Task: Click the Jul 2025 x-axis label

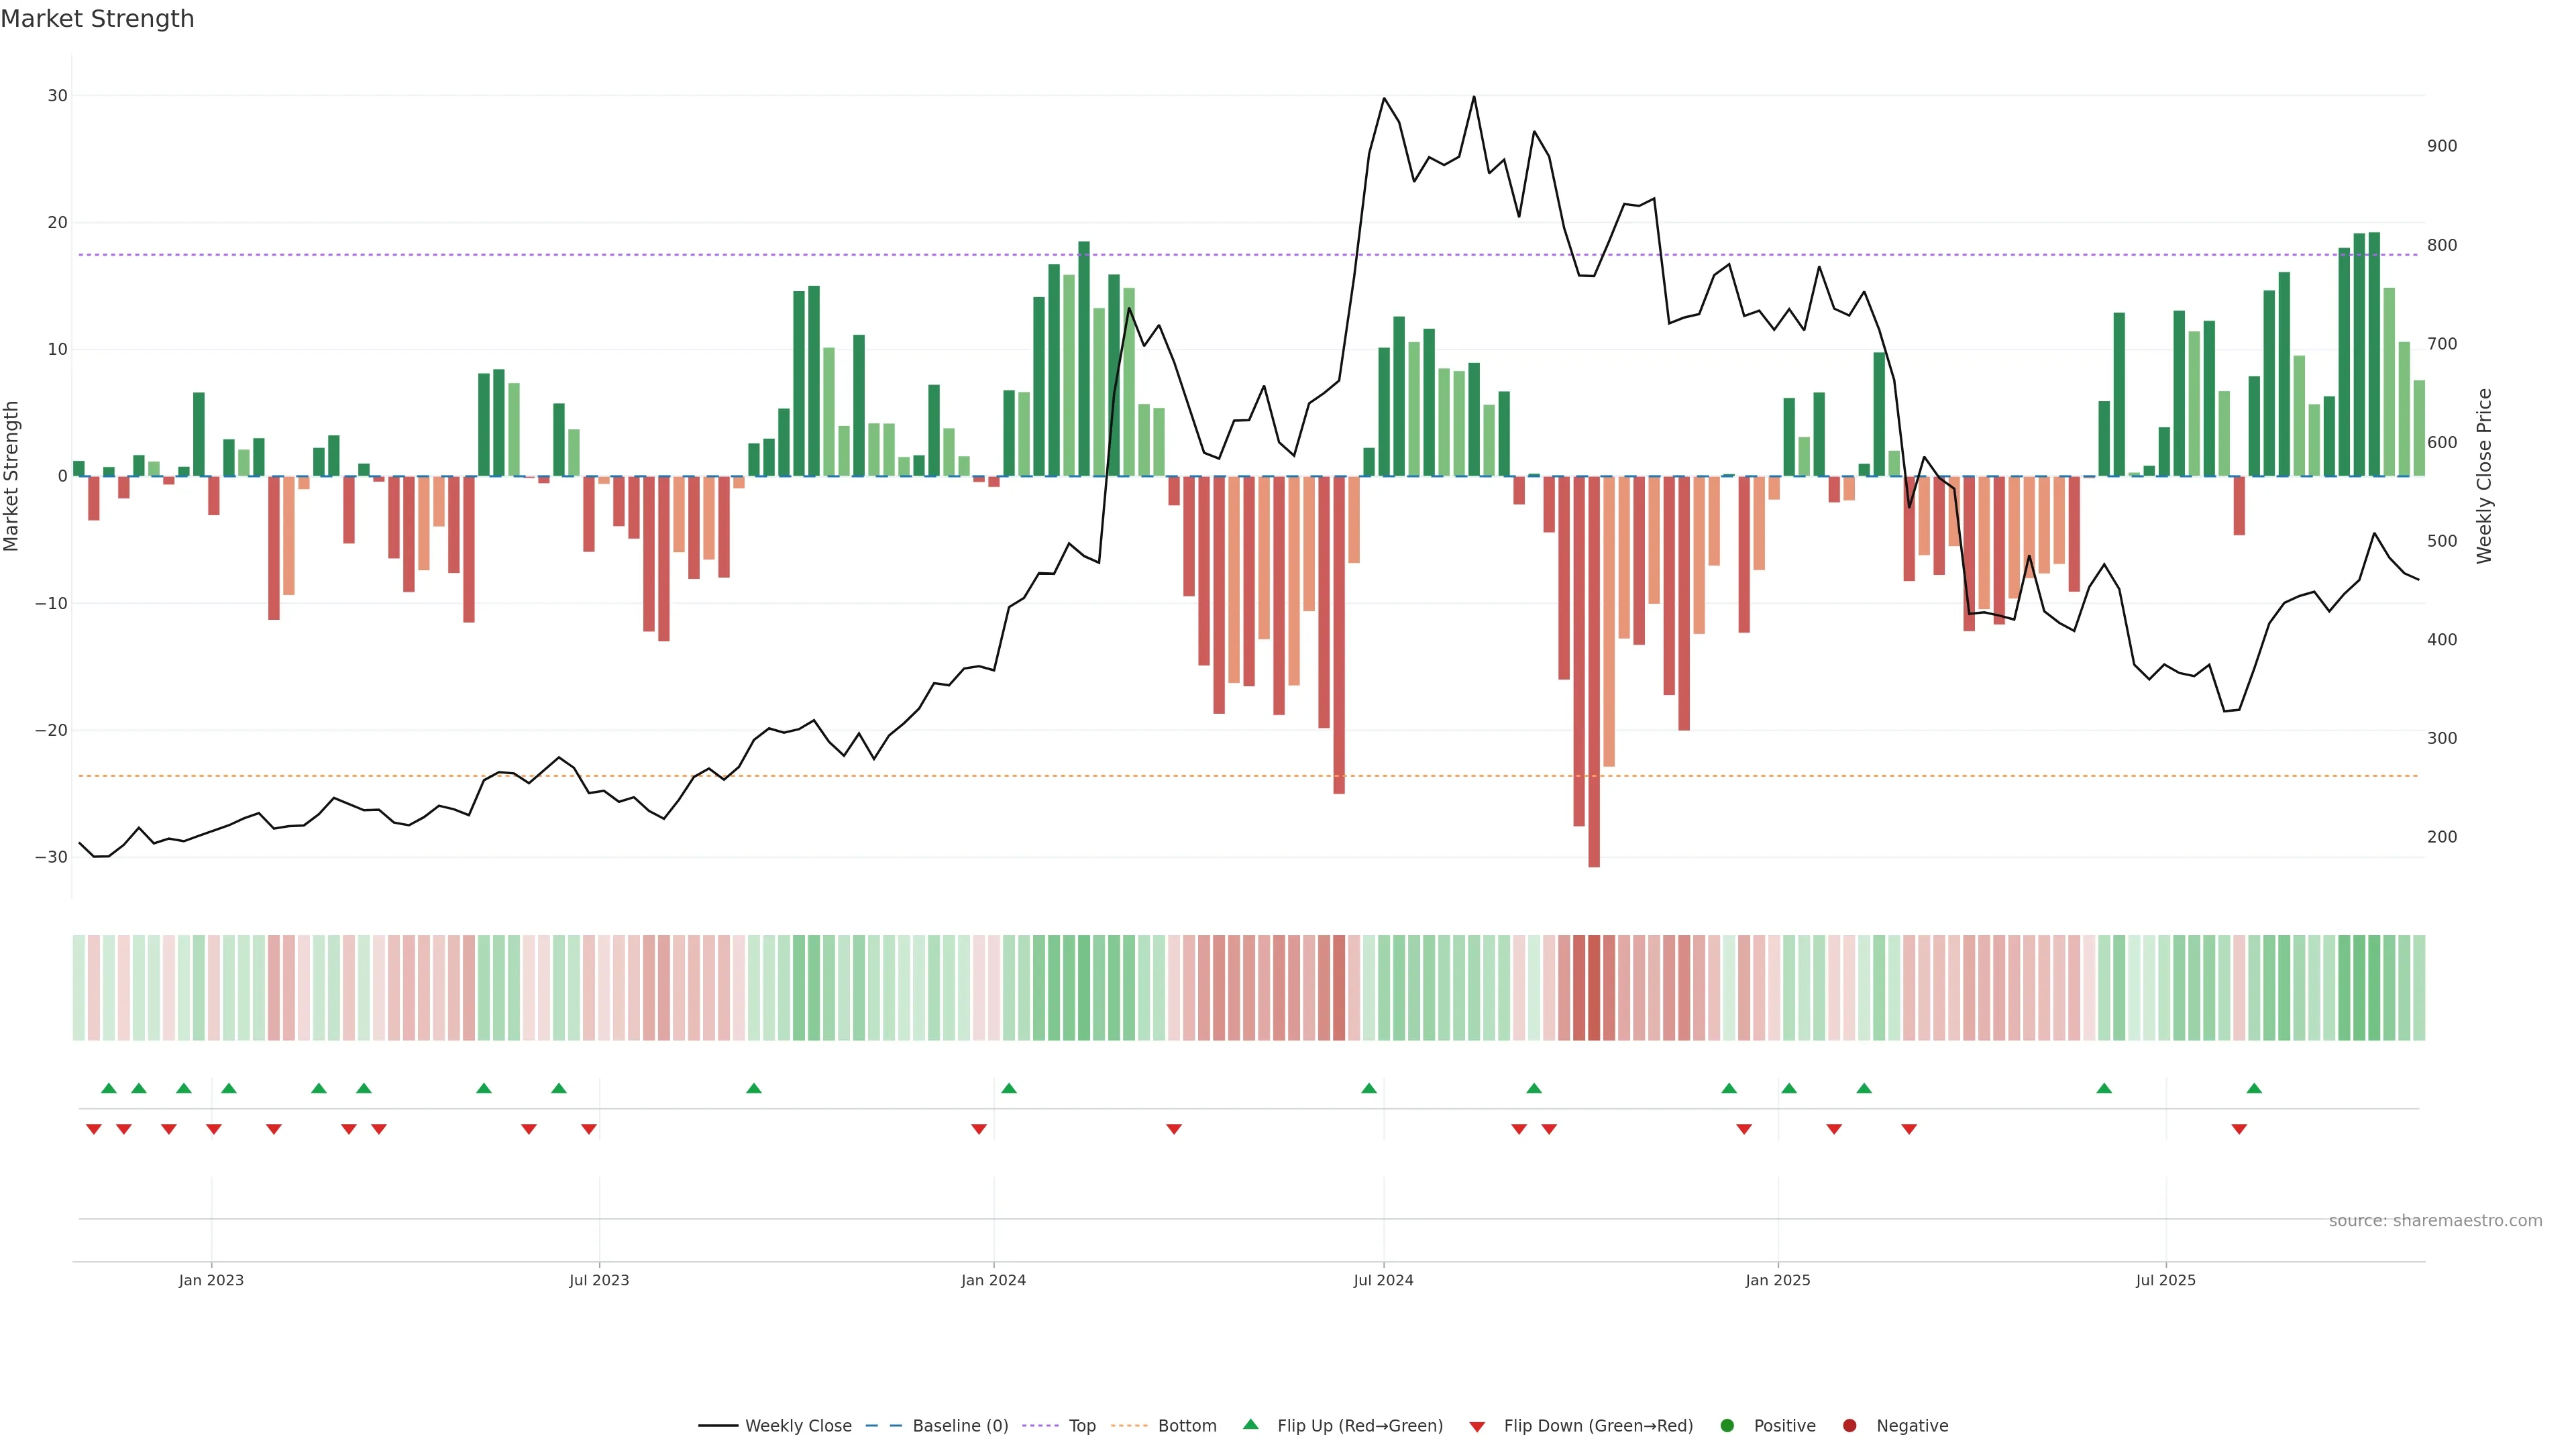Action: pyautogui.click(x=2165, y=1280)
